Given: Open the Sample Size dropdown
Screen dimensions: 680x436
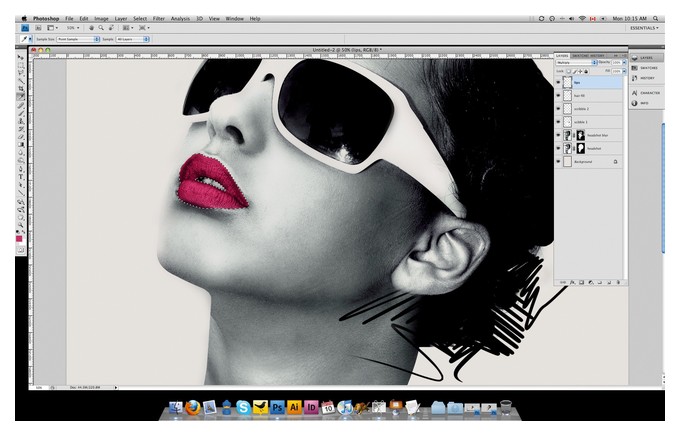Looking at the screenshot, I should [x=78, y=39].
